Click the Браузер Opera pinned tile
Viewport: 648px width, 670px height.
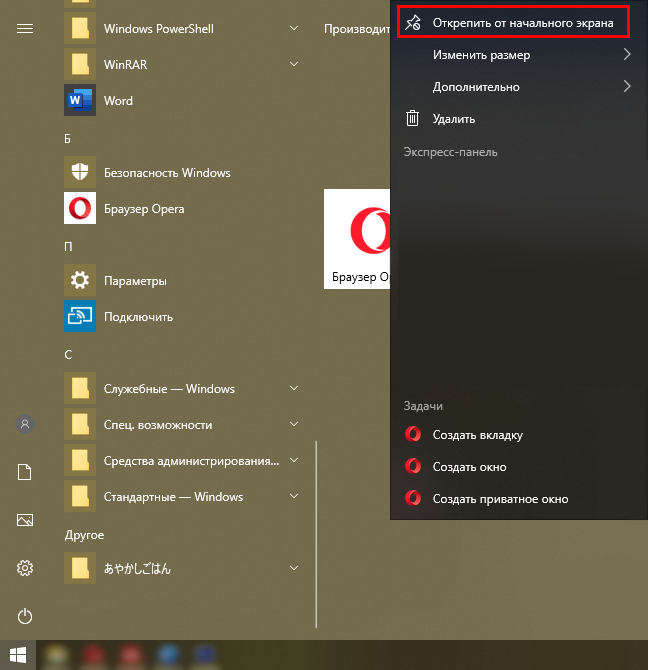tap(357, 239)
